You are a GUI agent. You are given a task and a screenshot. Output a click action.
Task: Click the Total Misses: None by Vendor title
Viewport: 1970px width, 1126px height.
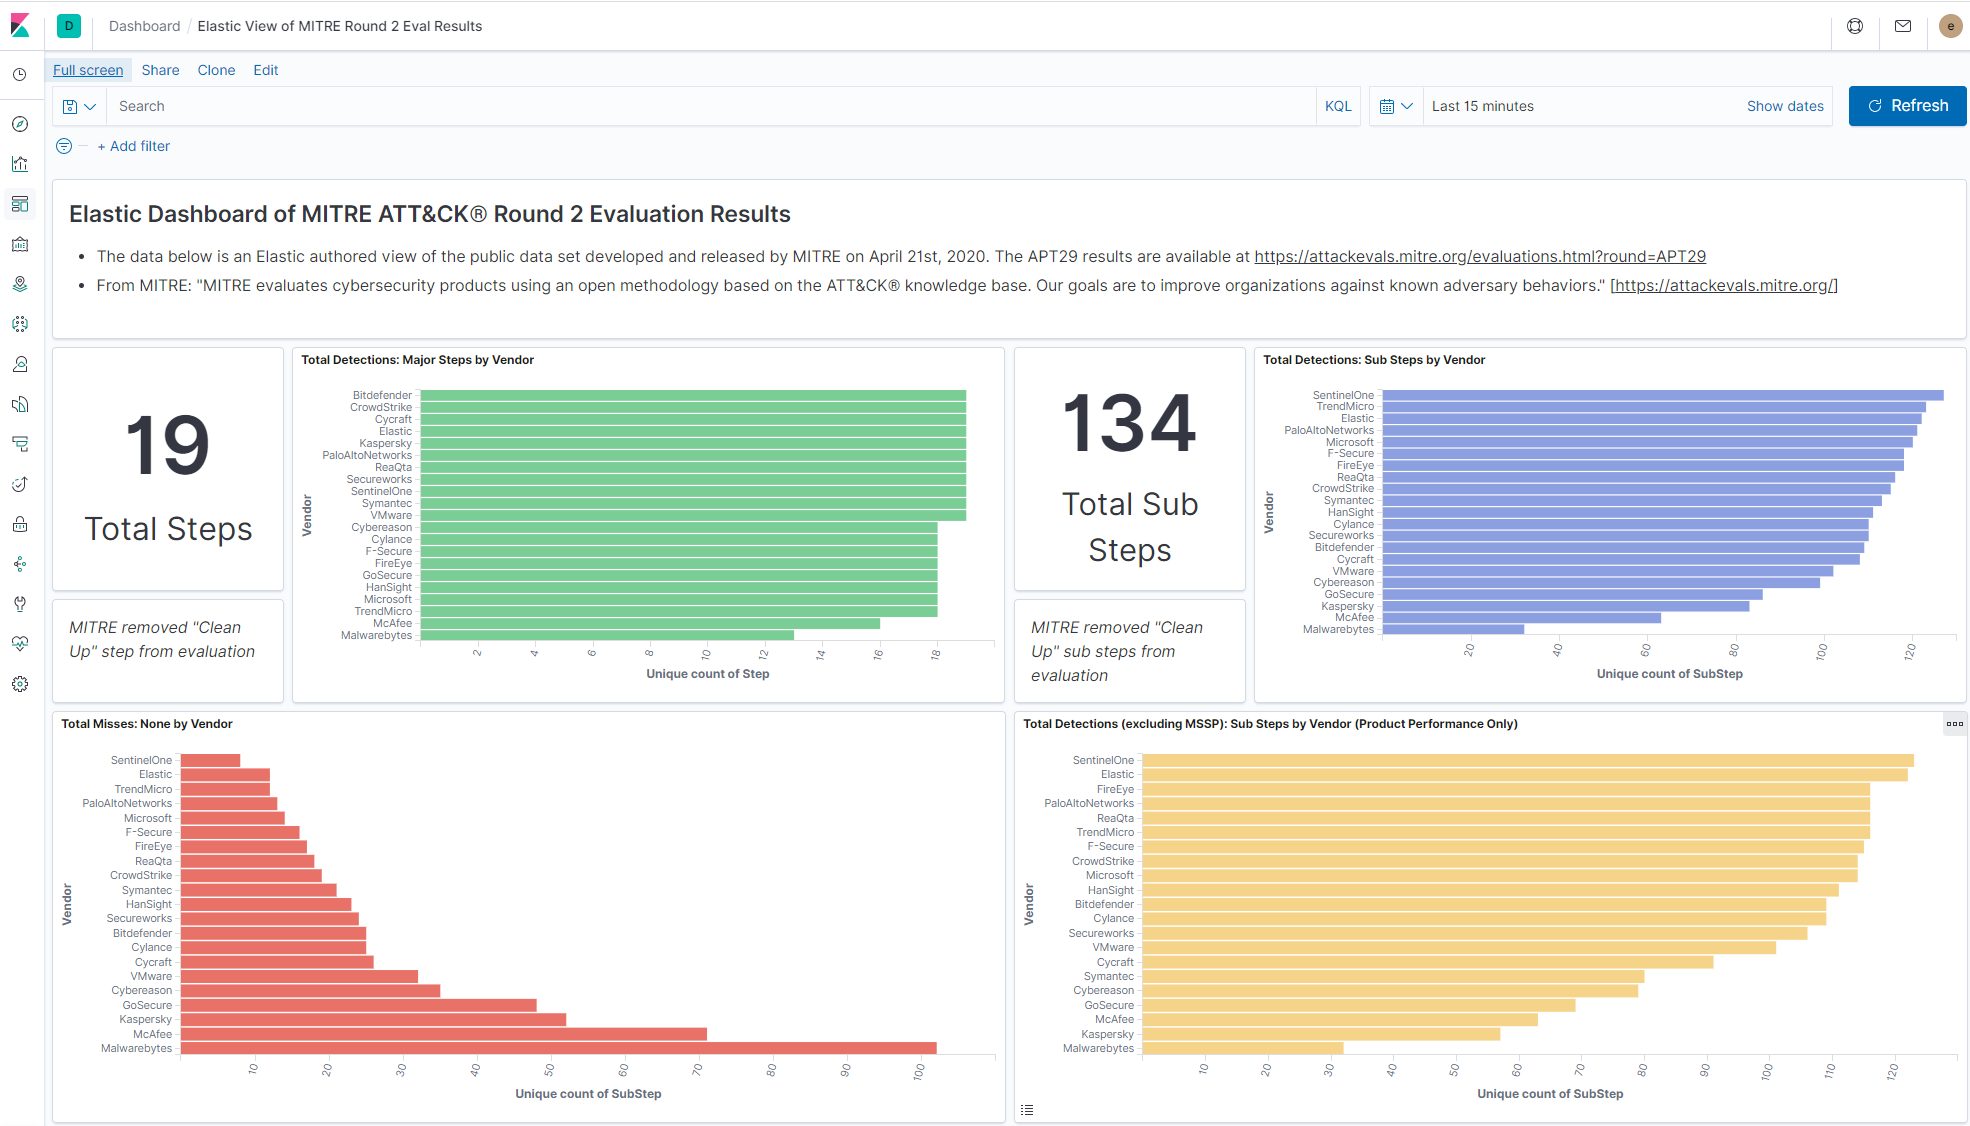147,724
